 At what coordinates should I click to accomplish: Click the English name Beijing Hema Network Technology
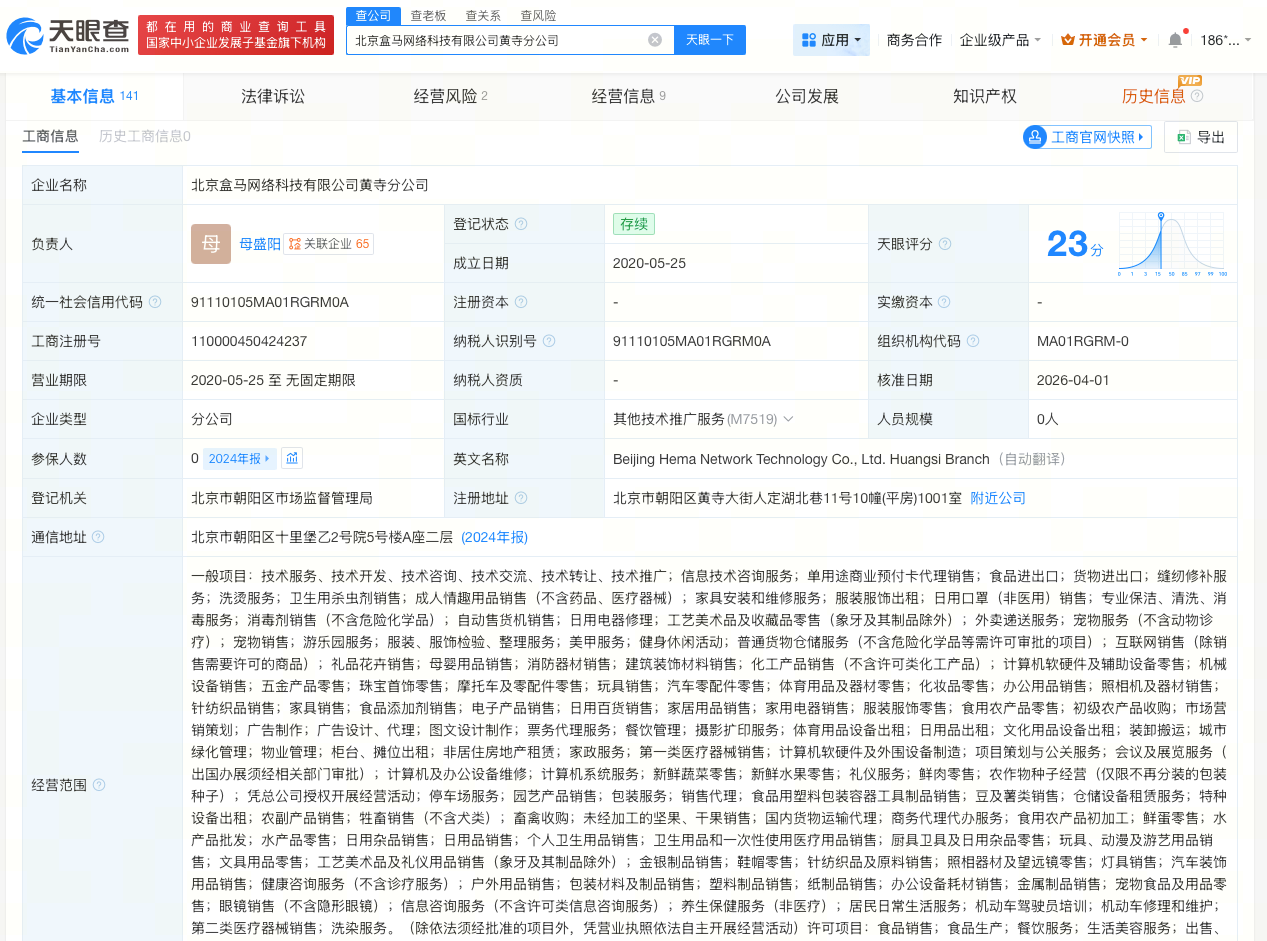[801, 459]
